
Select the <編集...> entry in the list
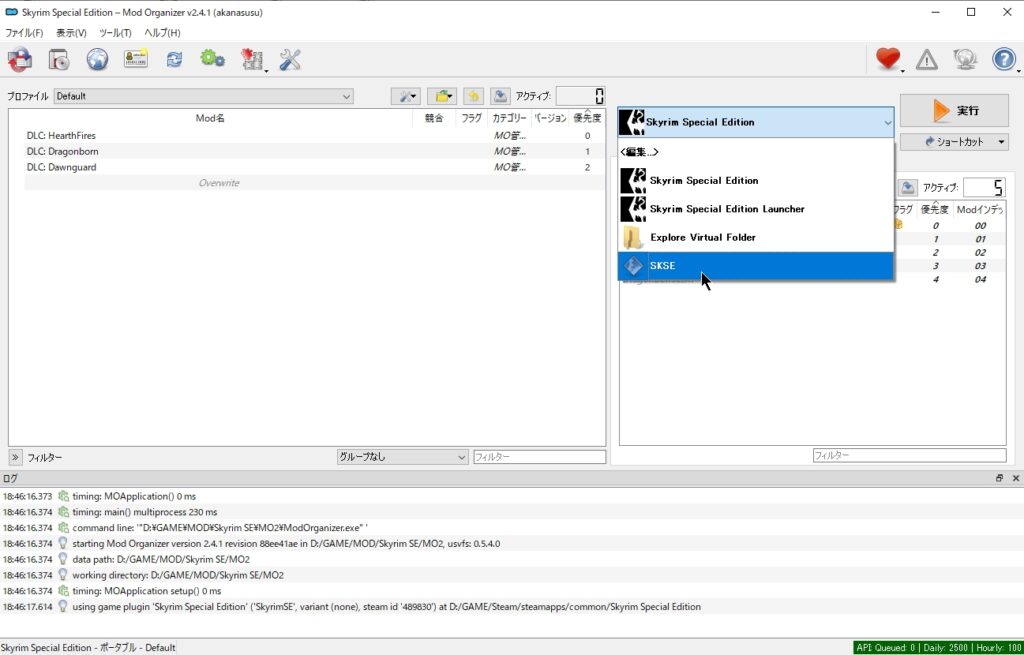(756, 152)
